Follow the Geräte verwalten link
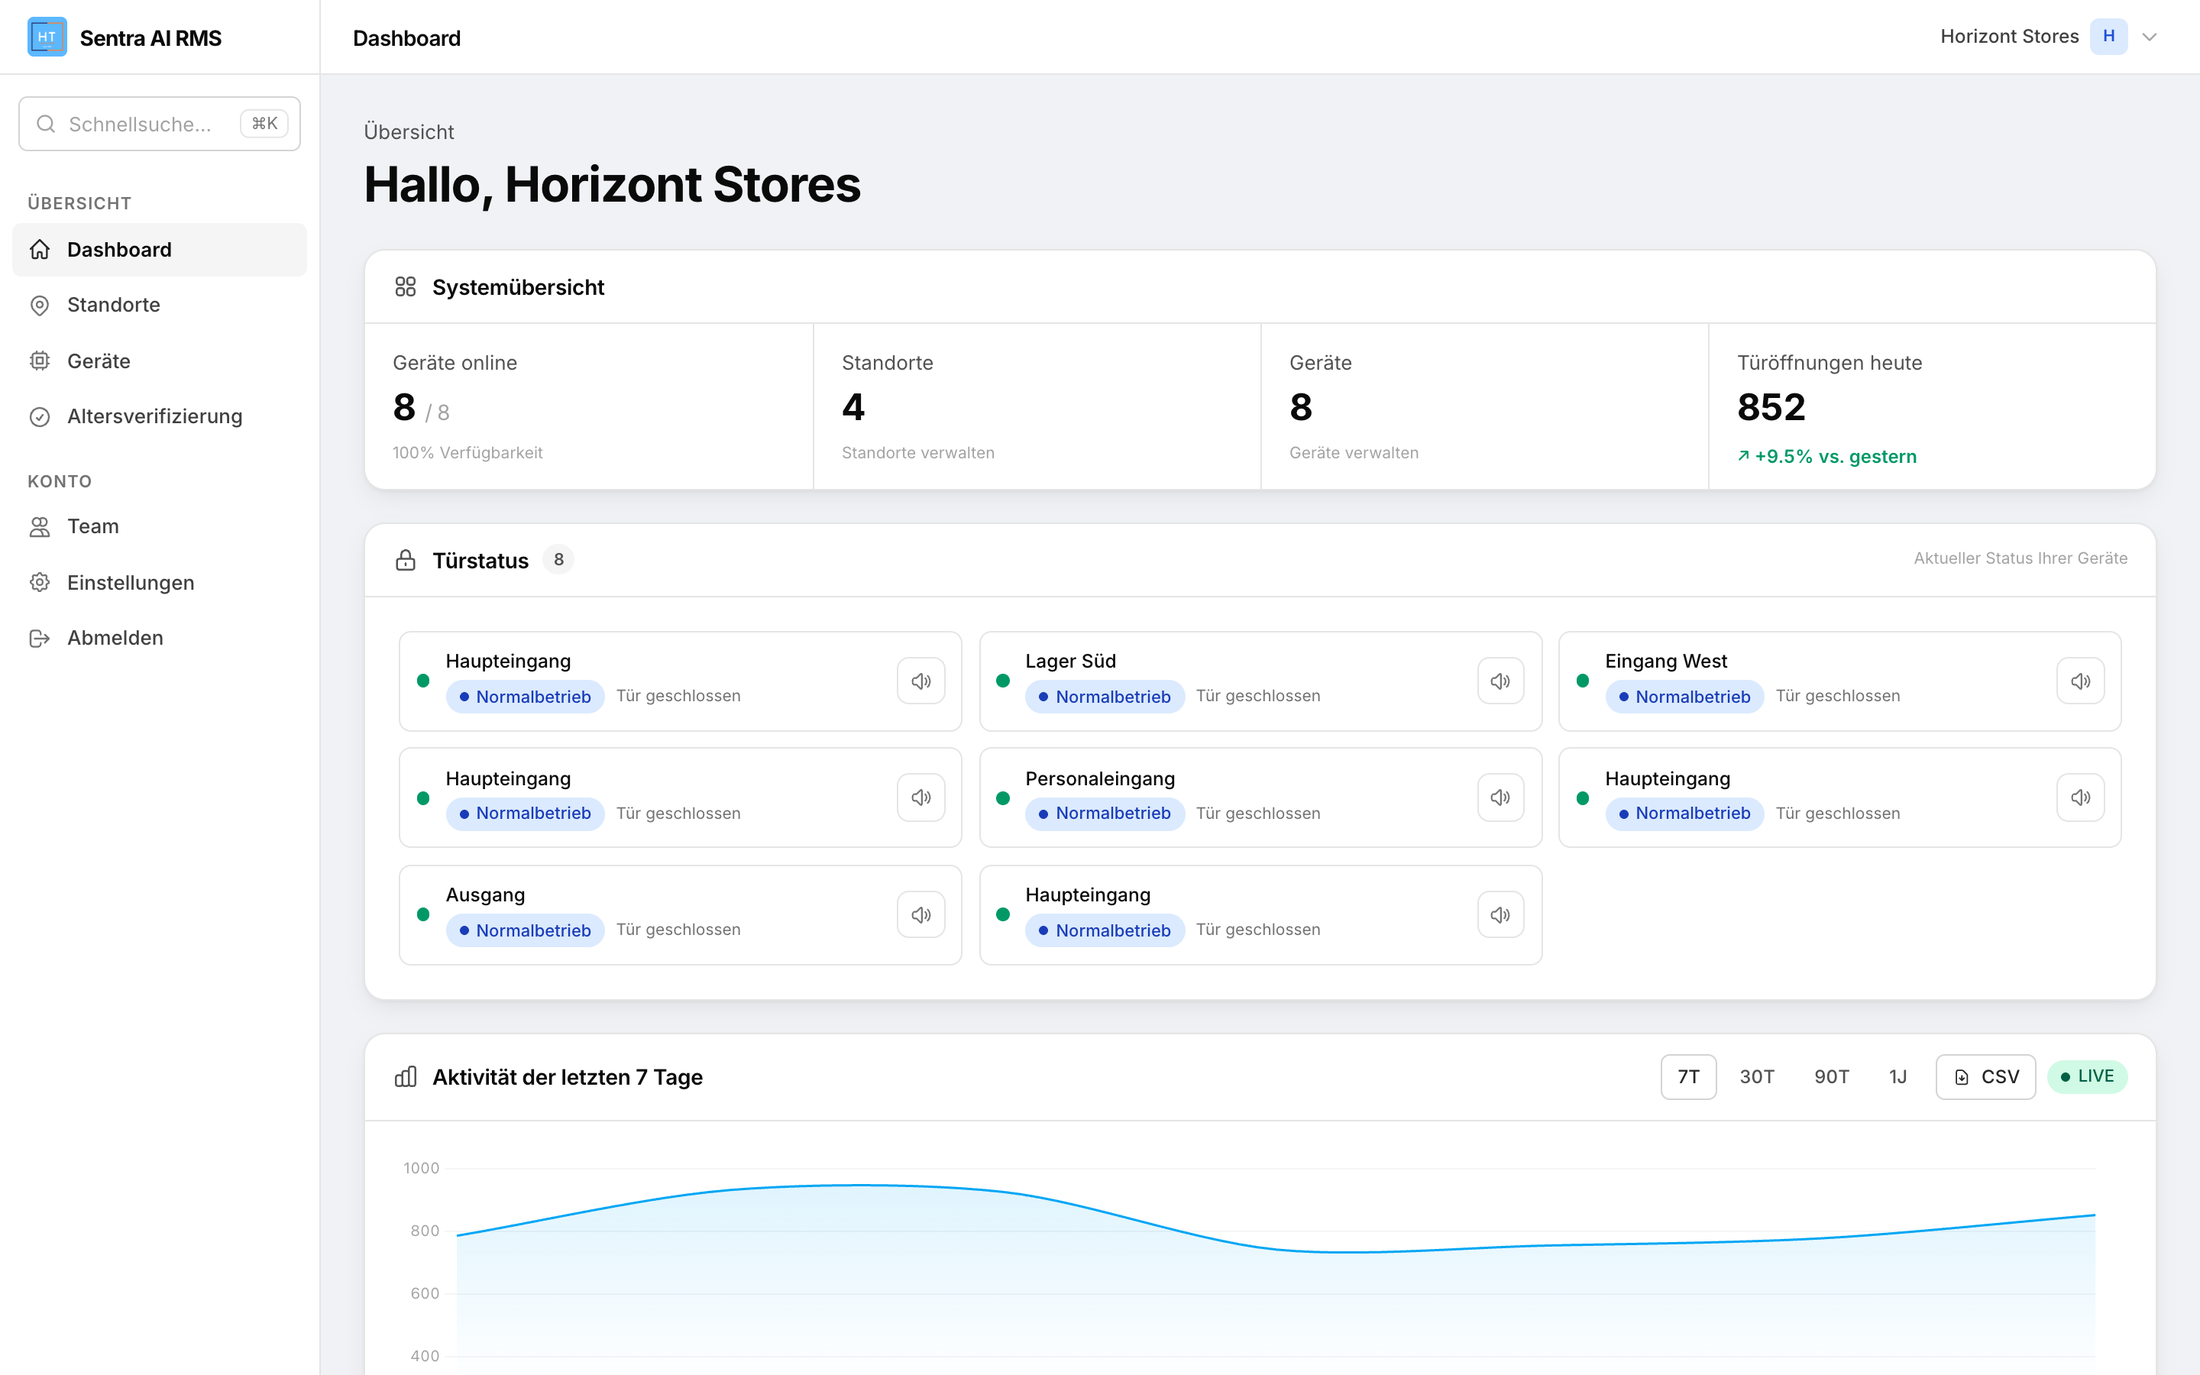 [x=1354, y=453]
